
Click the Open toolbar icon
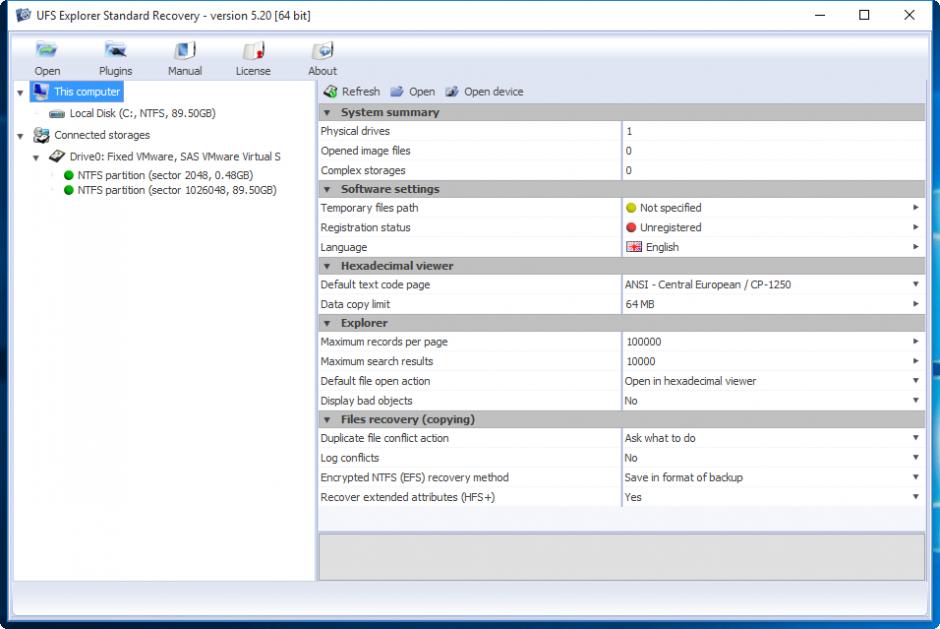(x=46, y=50)
